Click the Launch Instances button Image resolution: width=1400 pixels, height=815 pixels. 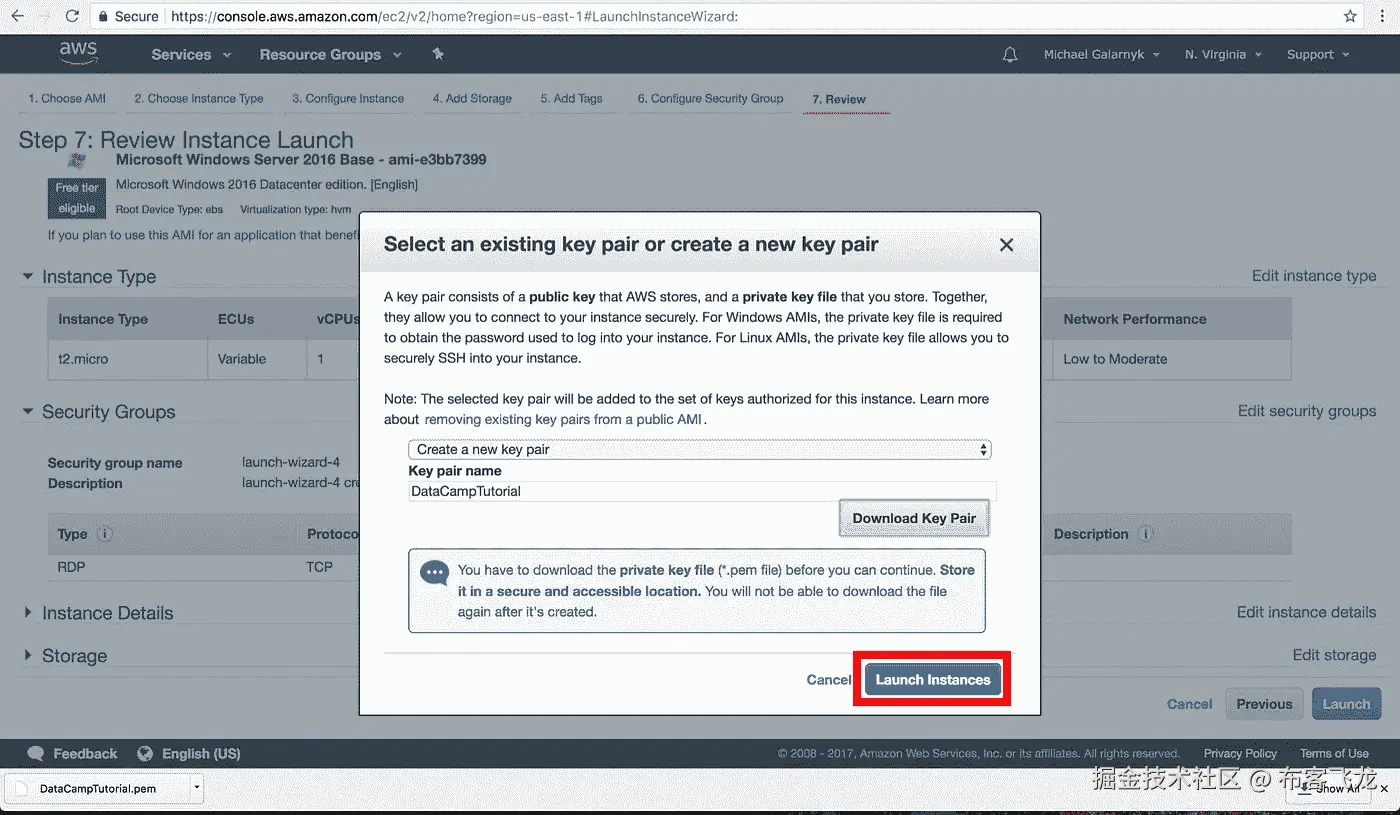(933, 680)
